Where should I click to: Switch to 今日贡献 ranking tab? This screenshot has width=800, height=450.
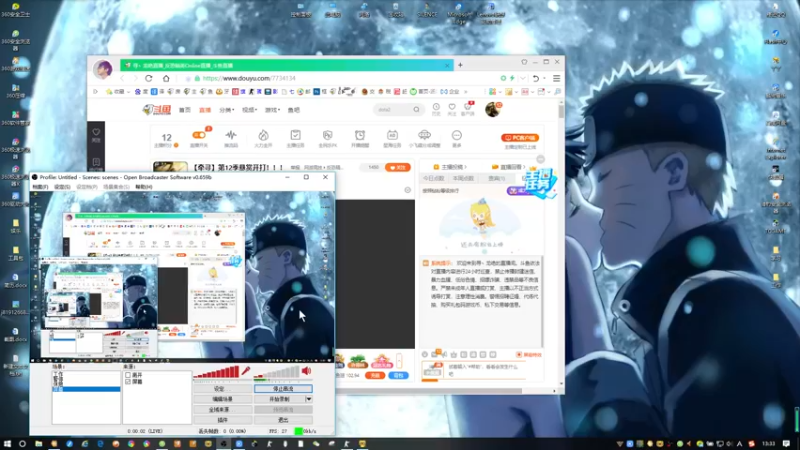pos(433,178)
